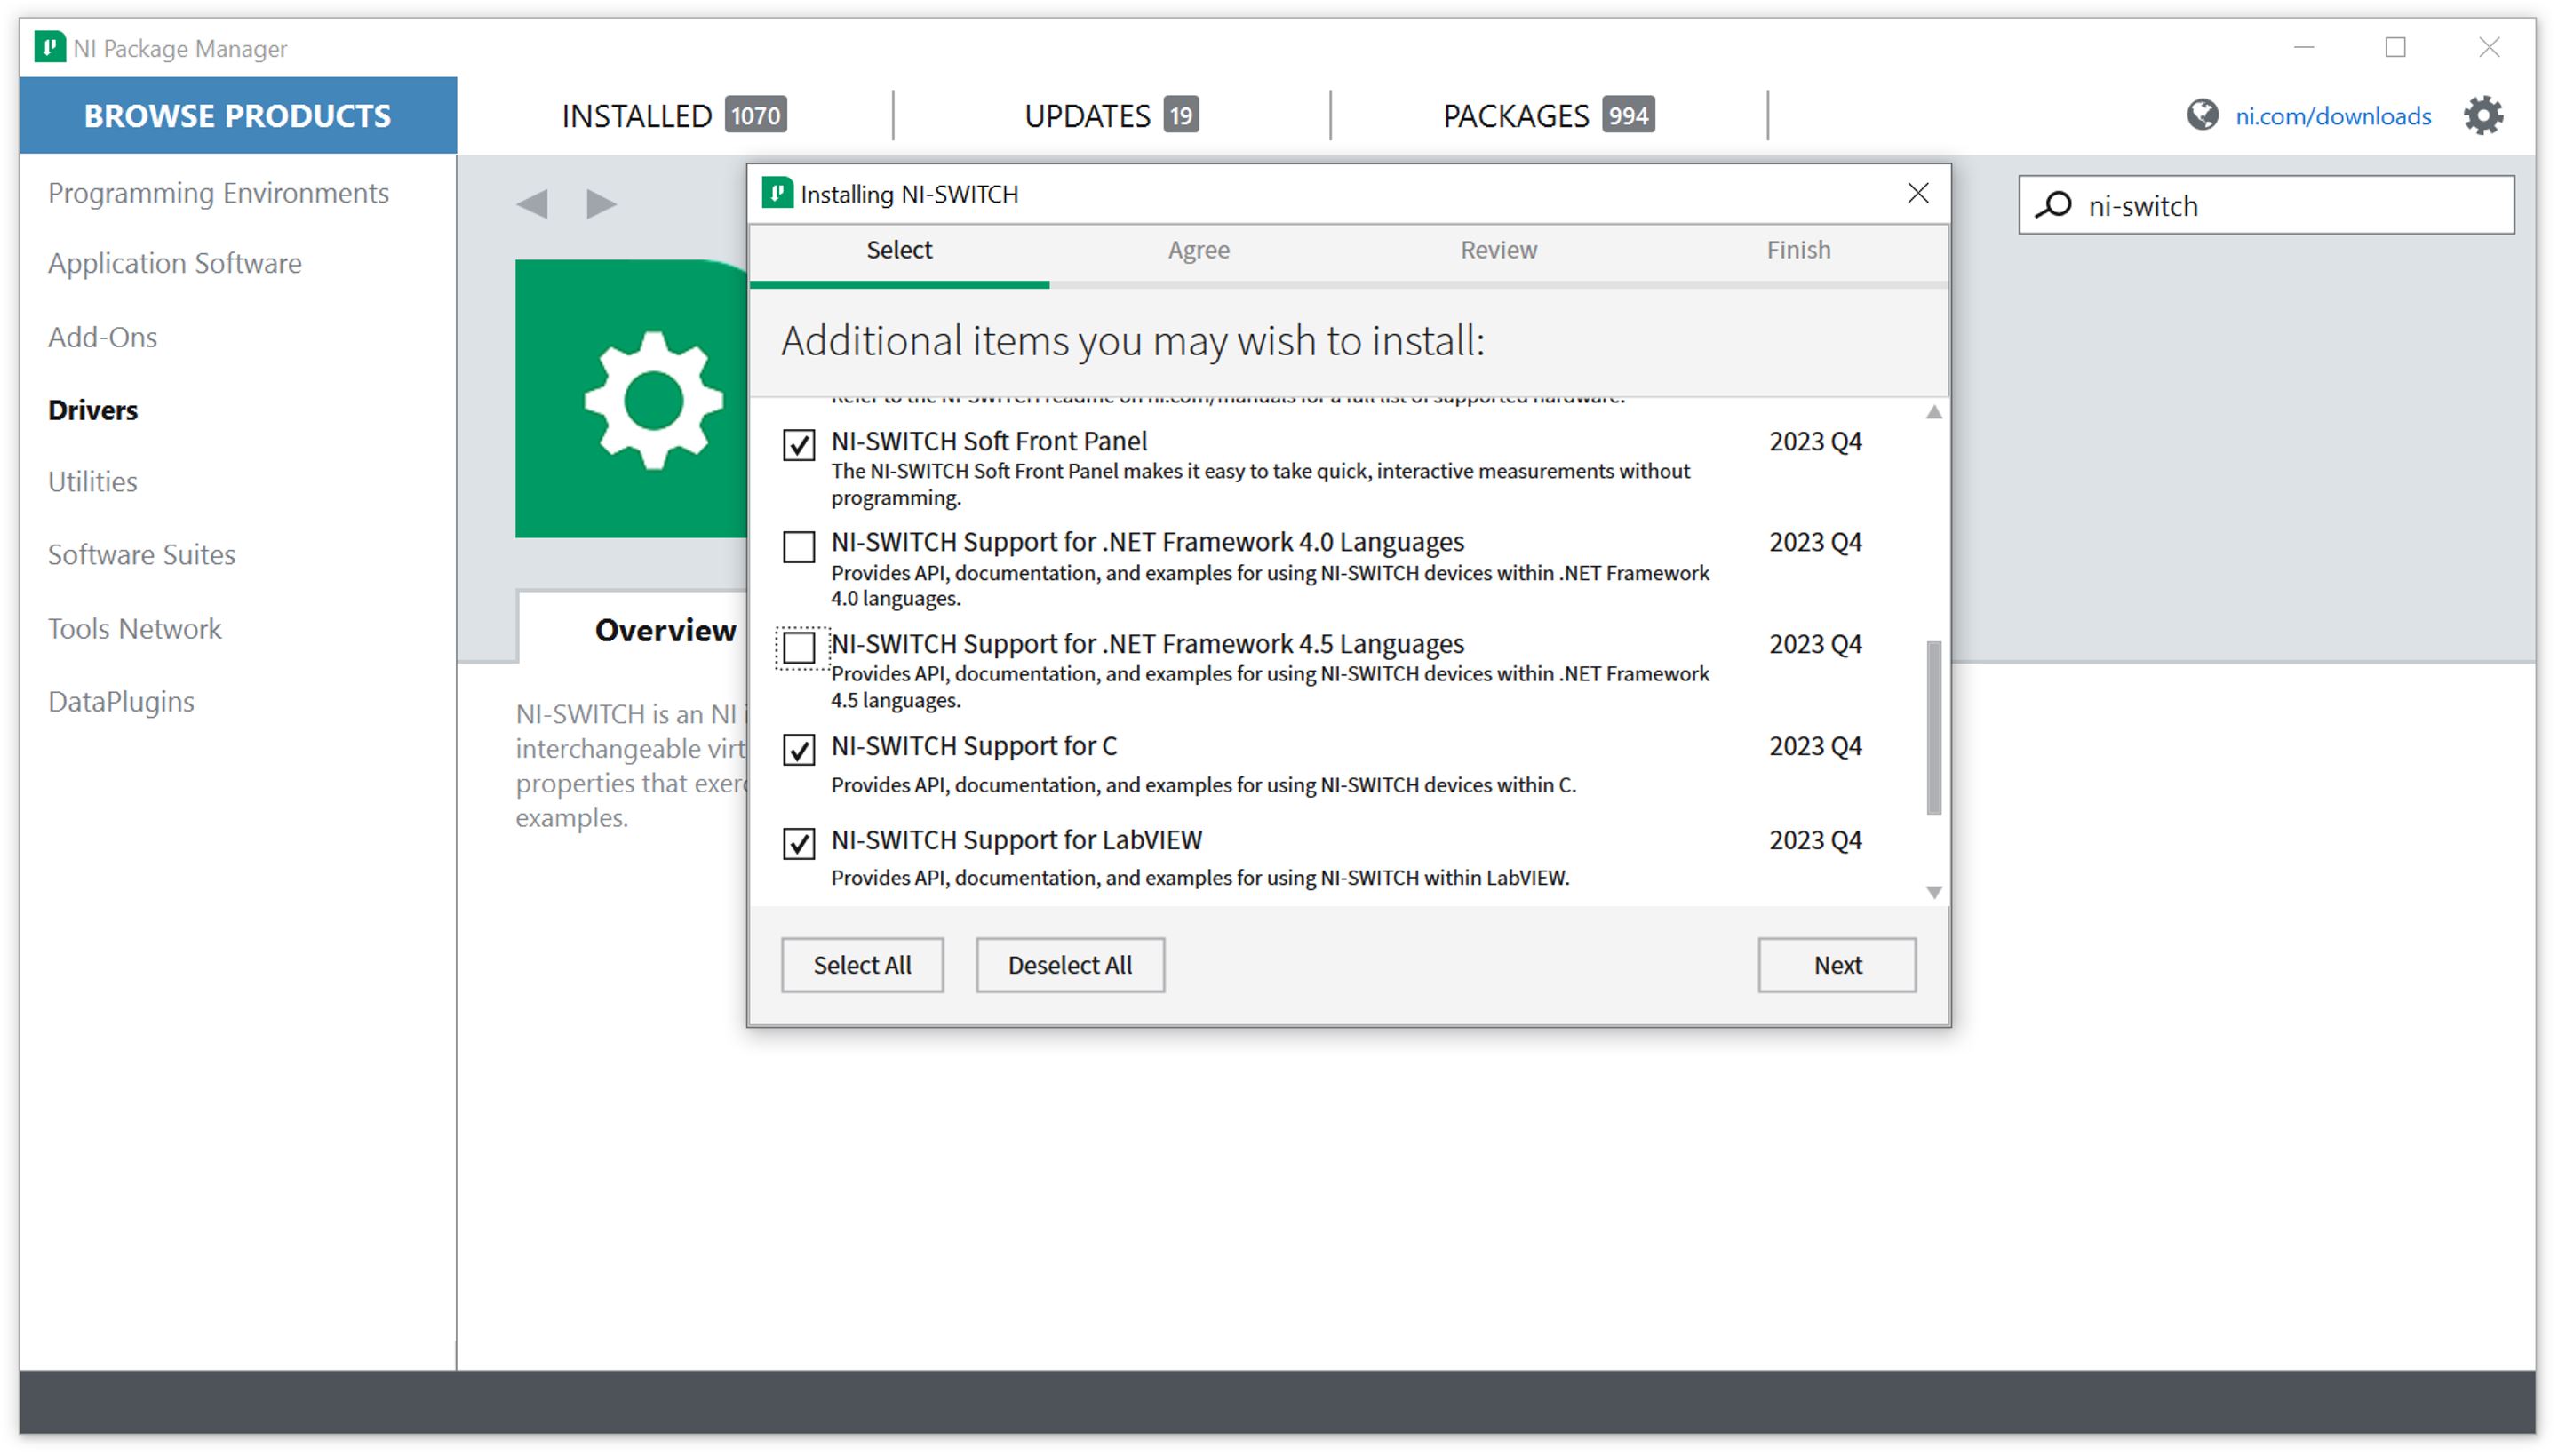Uncheck NI-SWITCH Support for LabVIEW
This screenshot has height=1456, width=2558.
point(798,843)
